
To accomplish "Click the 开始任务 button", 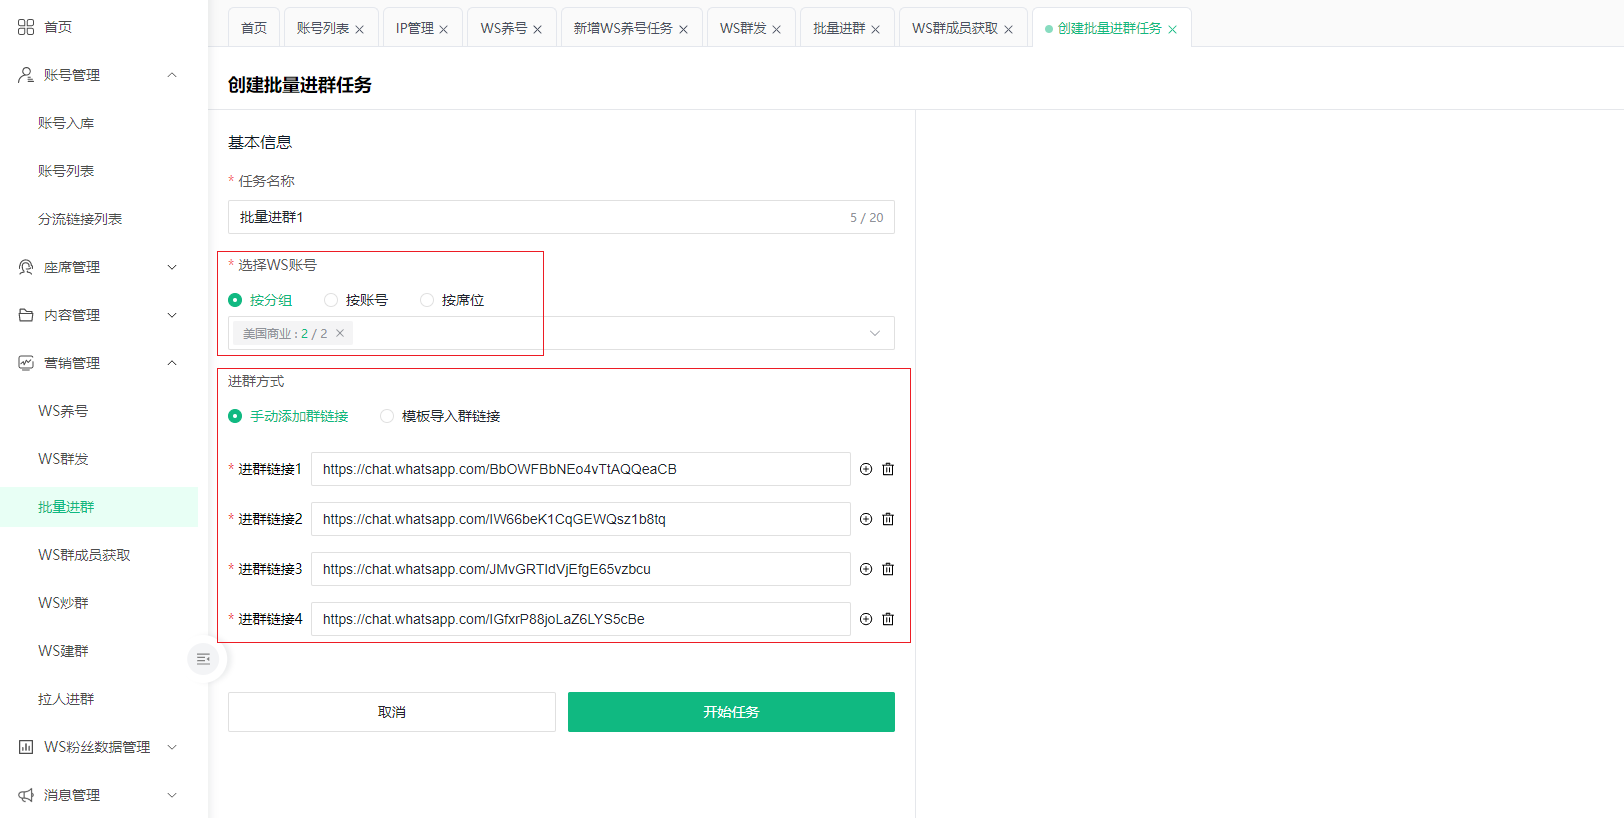I will point(731,712).
